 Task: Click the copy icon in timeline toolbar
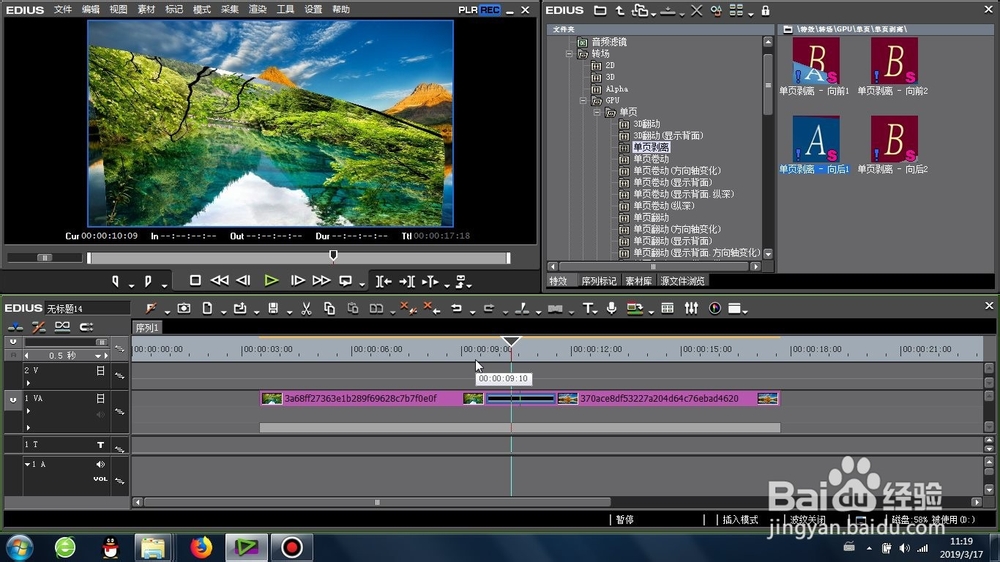pos(329,309)
